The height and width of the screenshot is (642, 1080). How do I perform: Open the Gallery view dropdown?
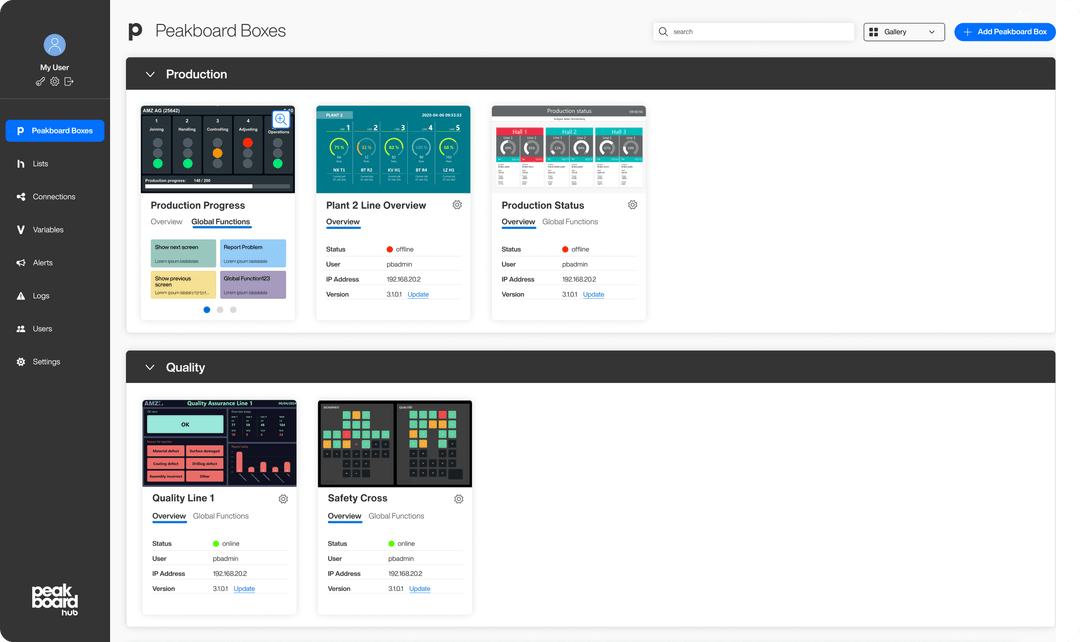point(903,31)
